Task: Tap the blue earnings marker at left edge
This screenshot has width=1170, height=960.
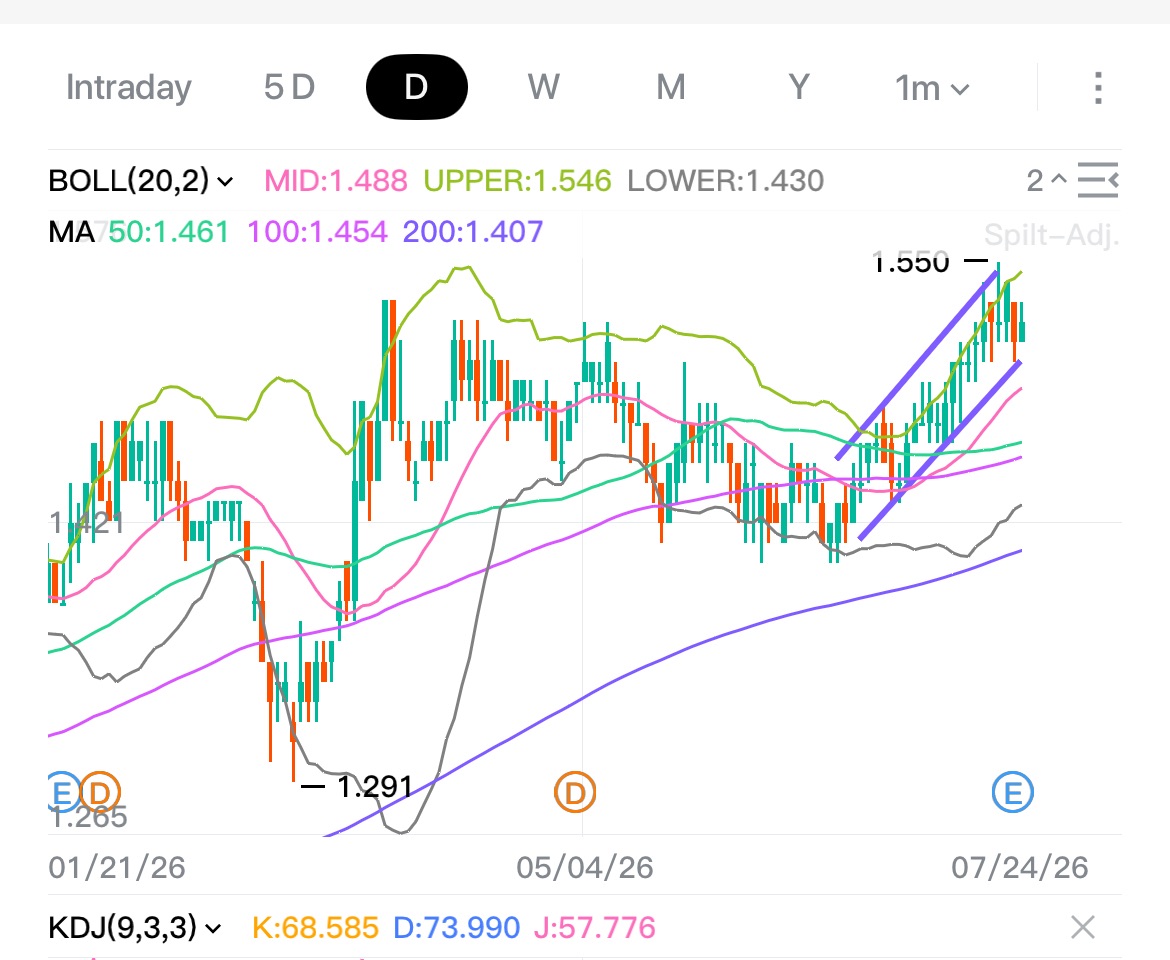Action: (63, 792)
